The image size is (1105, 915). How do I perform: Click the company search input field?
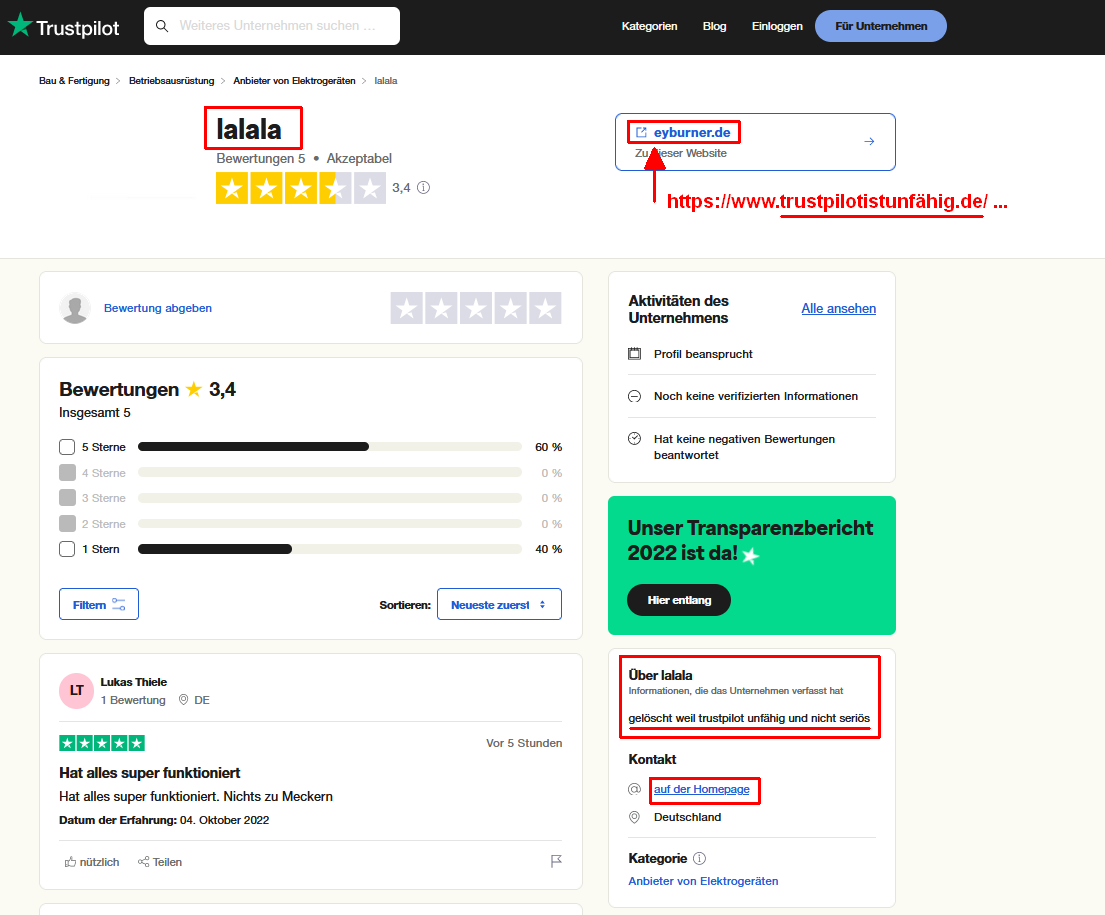272,26
